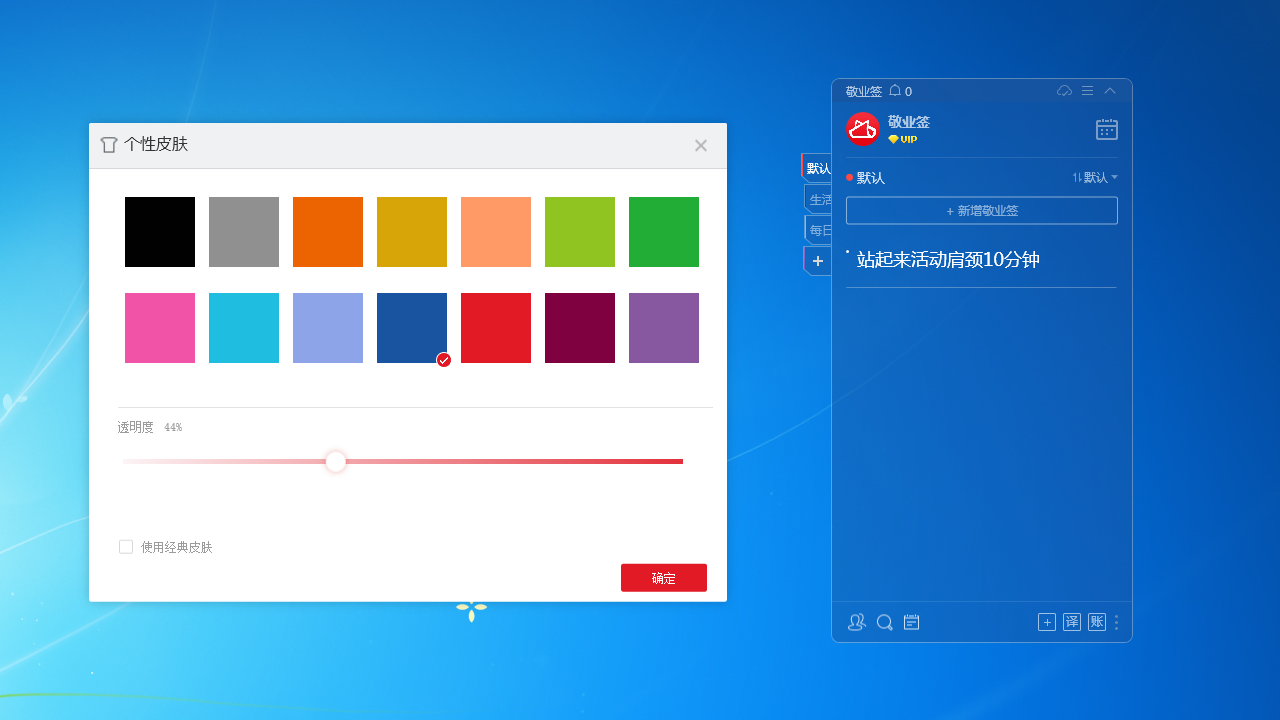Click the cloud sync icon in title bar

coord(1064,90)
